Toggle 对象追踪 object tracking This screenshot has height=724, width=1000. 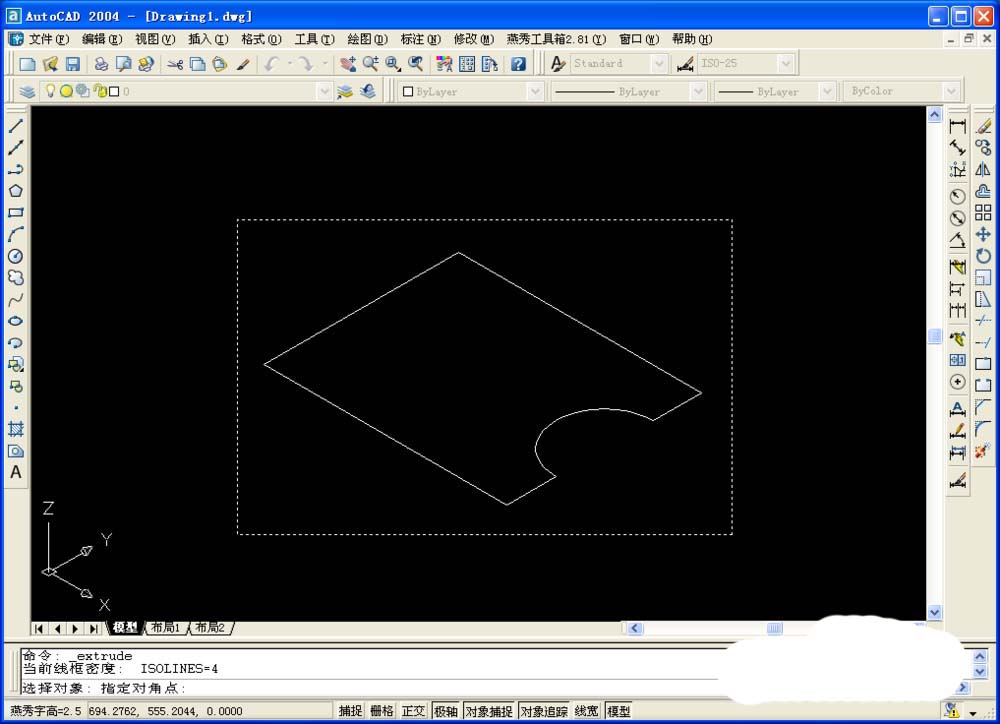[x=543, y=711]
